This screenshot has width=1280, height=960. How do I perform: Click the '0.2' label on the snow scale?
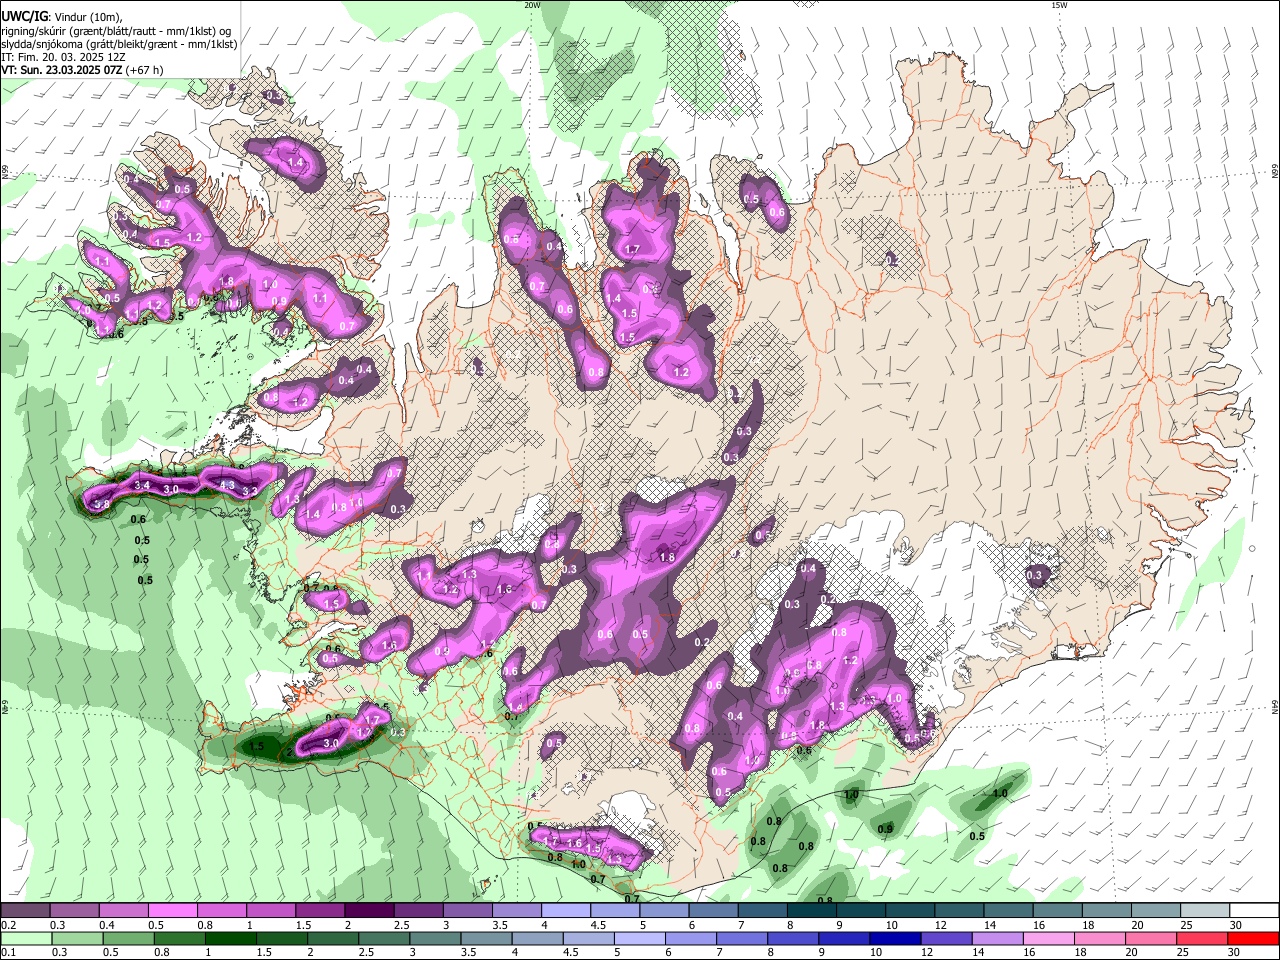[8, 925]
